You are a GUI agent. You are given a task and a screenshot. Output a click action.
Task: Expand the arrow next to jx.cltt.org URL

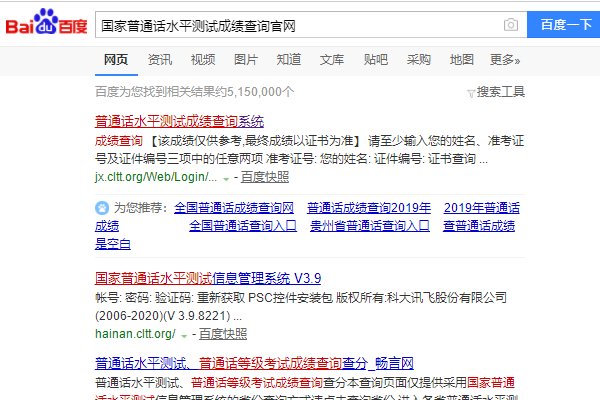[x=226, y=179]
